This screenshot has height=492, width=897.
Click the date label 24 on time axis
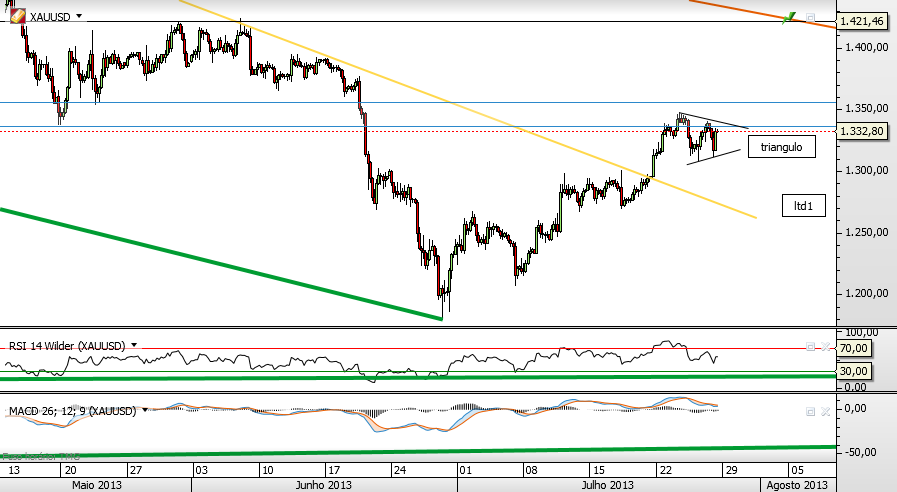pos(399,470)
